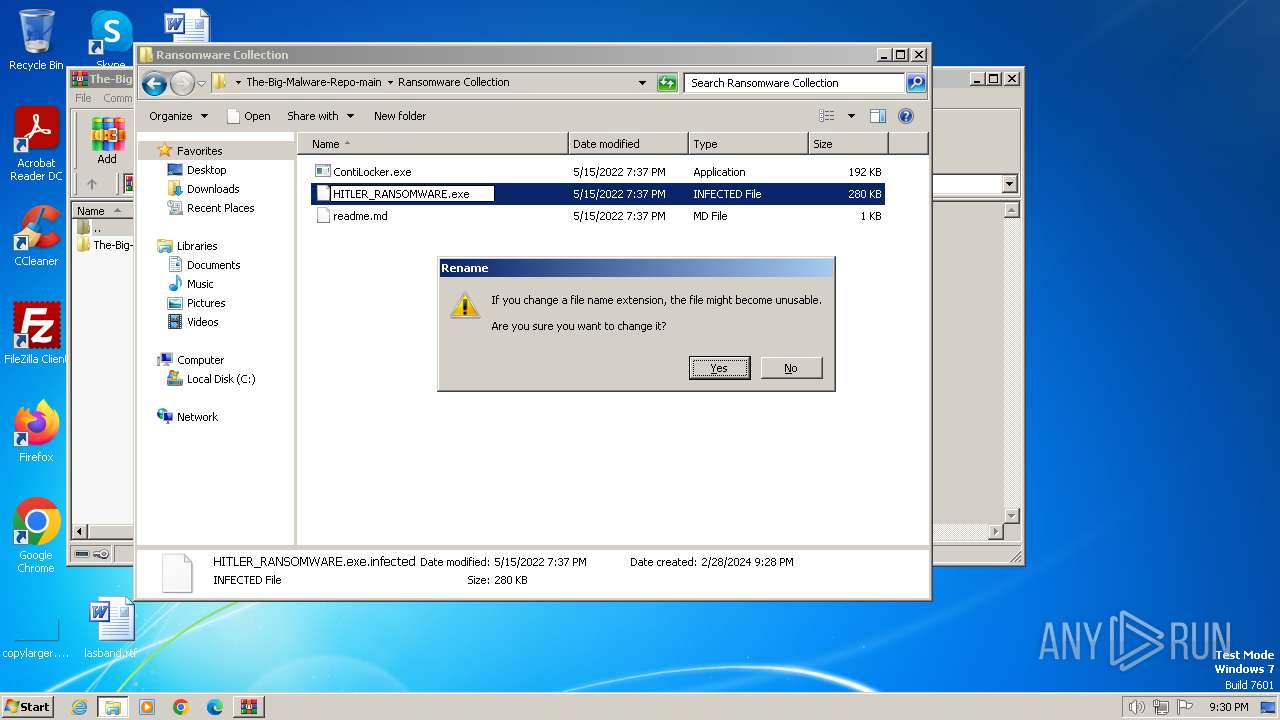Open Pictures library

(206, 303)
